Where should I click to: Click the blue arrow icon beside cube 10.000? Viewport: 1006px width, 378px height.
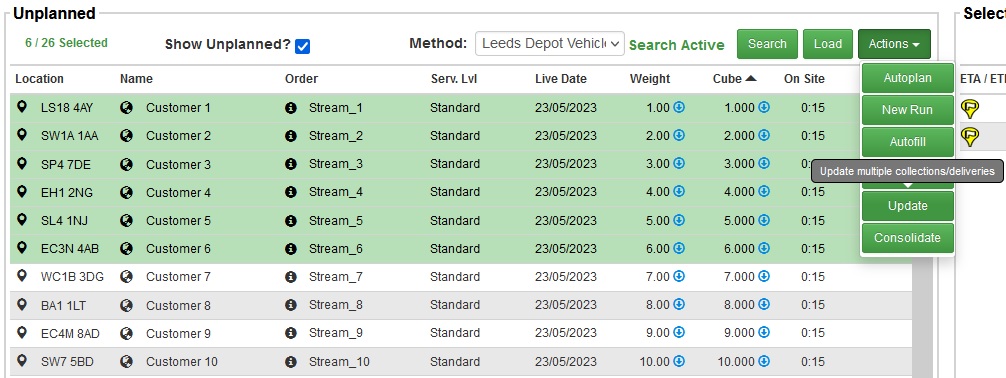(764, 361)
